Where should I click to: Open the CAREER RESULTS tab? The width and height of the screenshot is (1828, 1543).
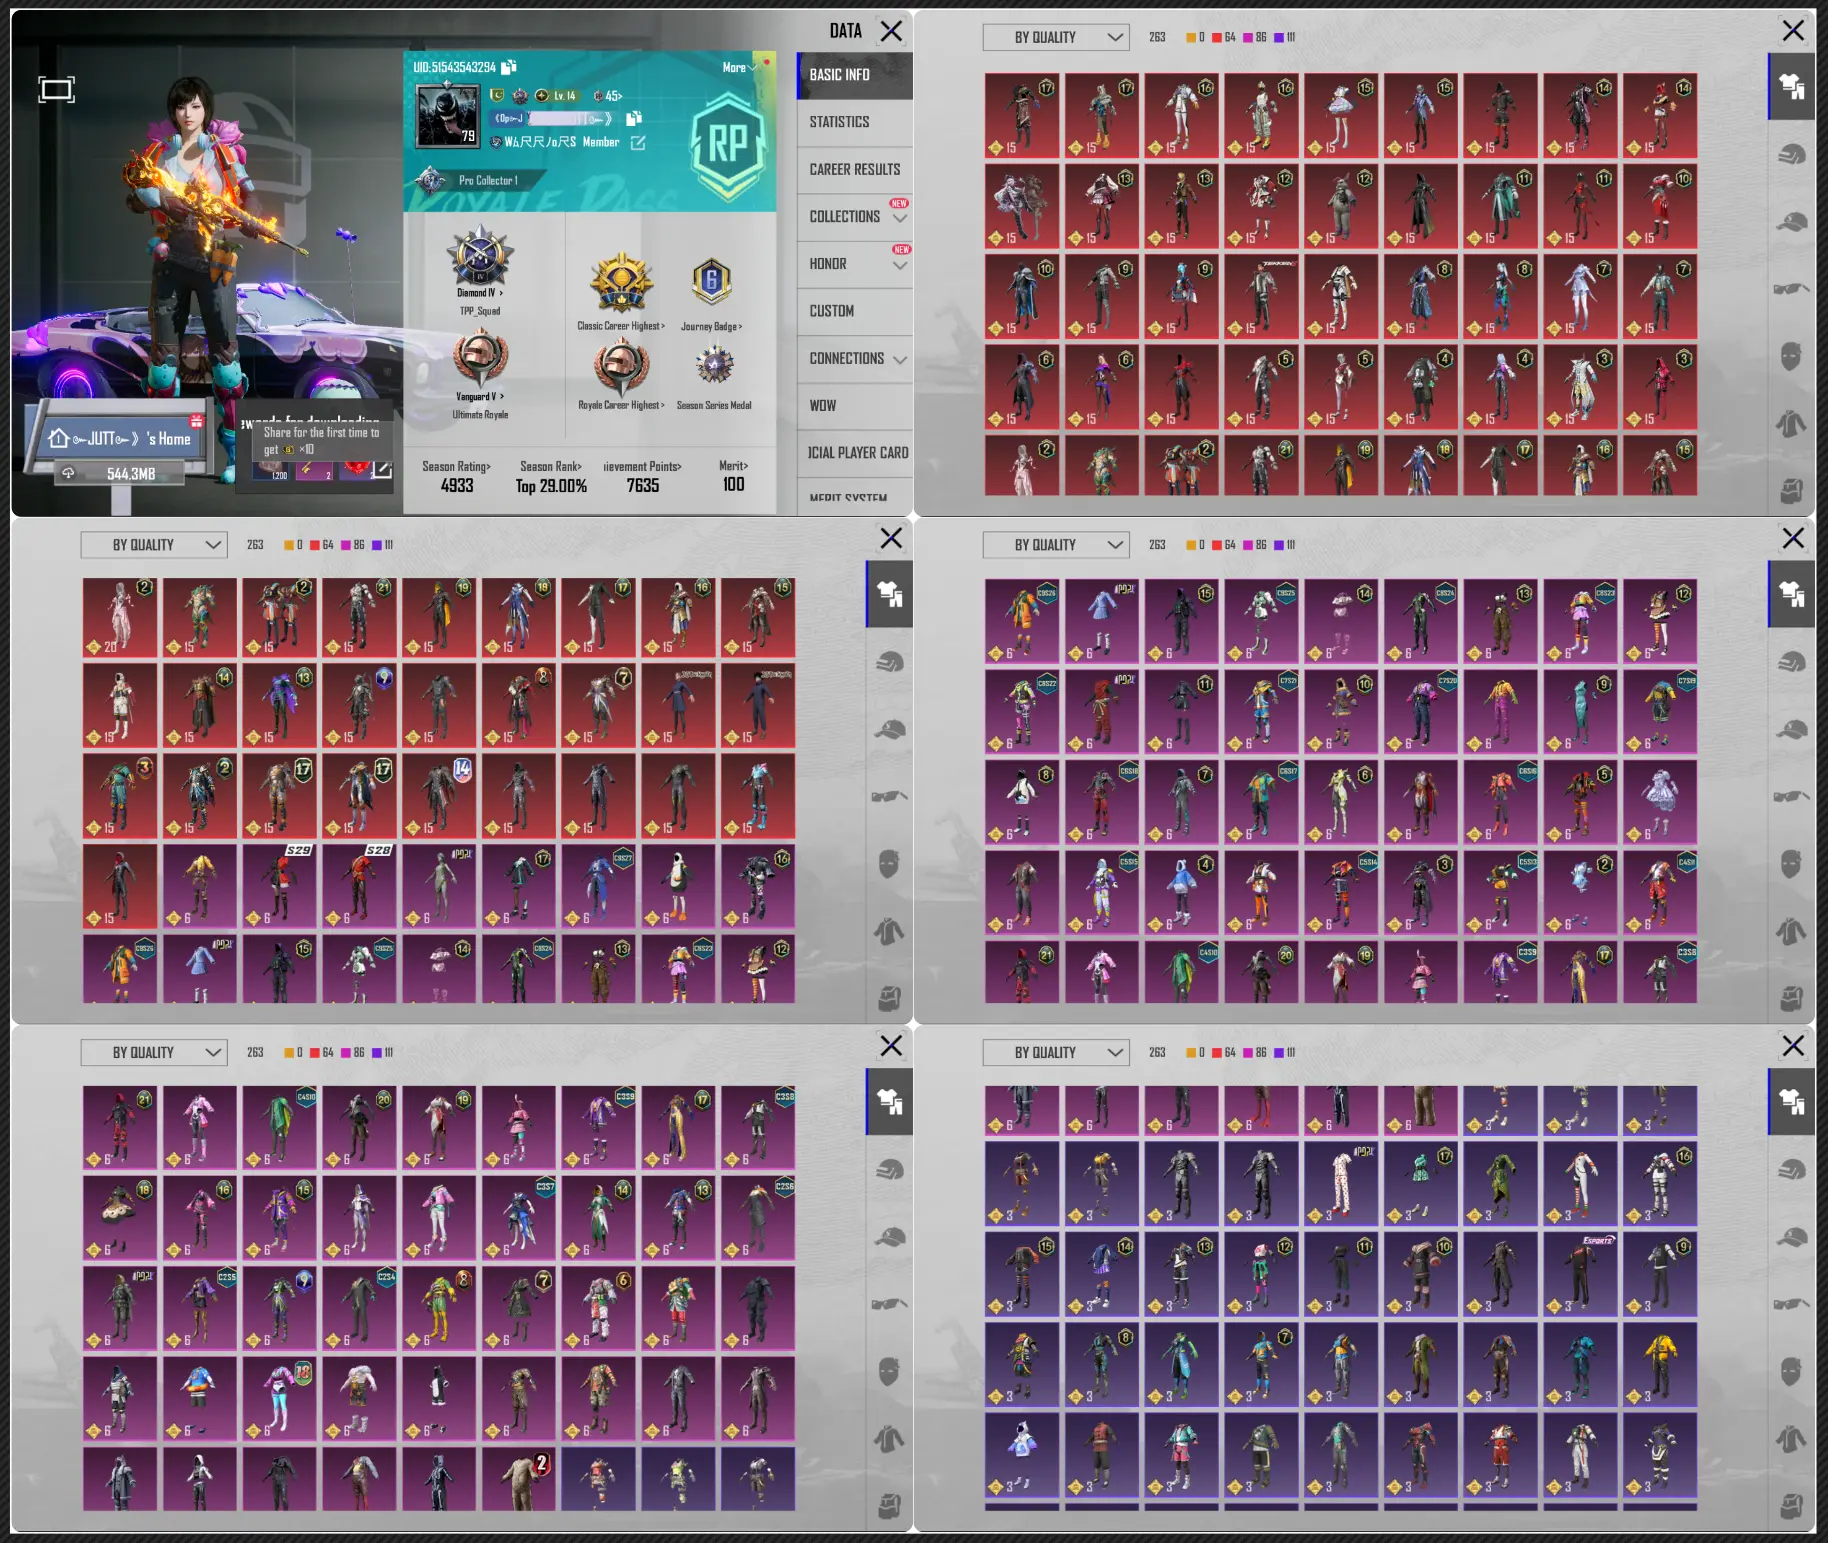pyautogui.click(x=855, y=169)
